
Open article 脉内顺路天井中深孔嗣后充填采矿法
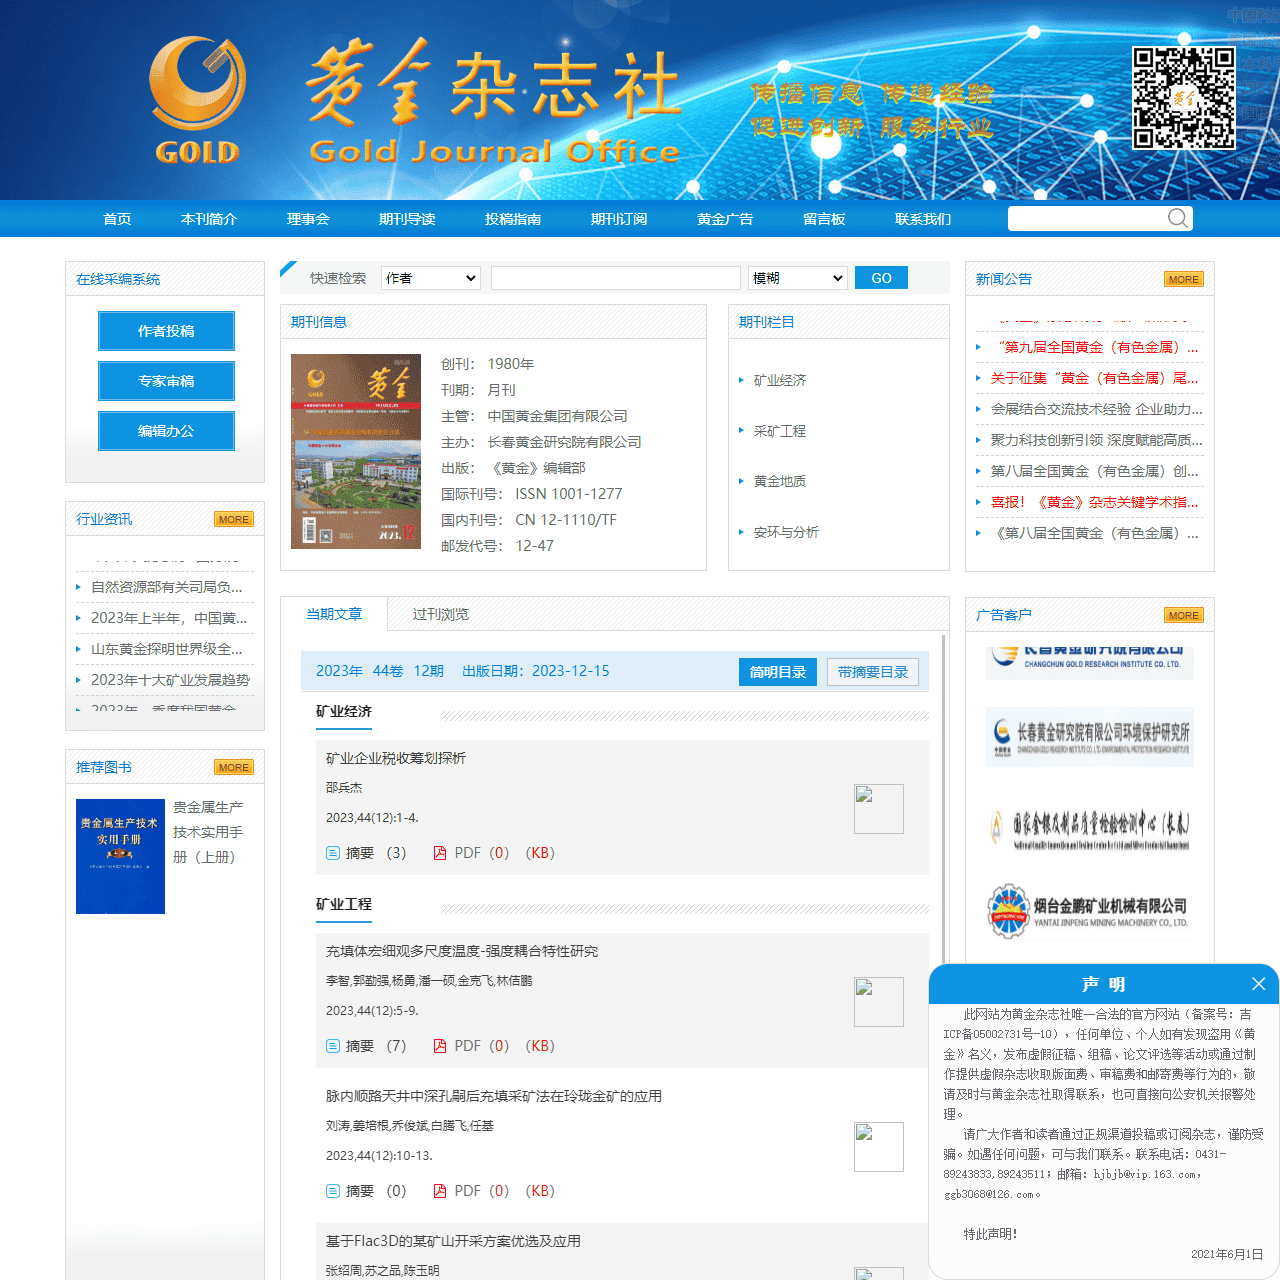click(494, 1096)
